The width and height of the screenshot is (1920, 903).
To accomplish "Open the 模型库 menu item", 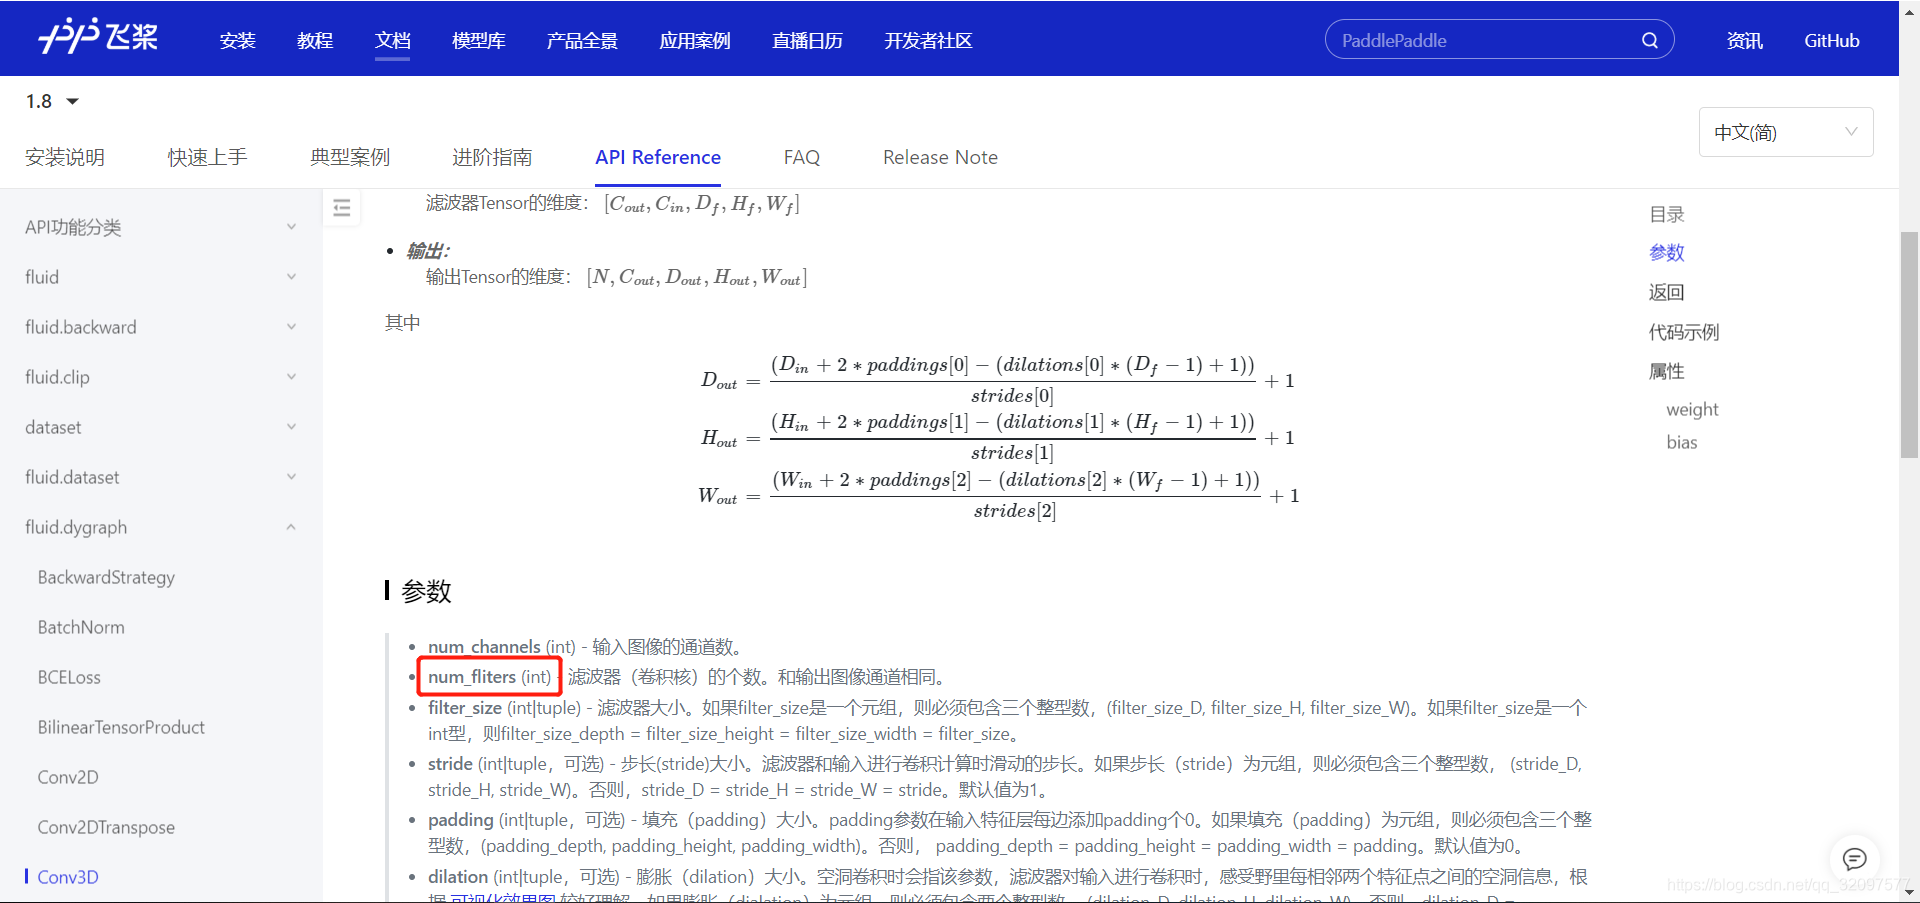I will point(479,41).
